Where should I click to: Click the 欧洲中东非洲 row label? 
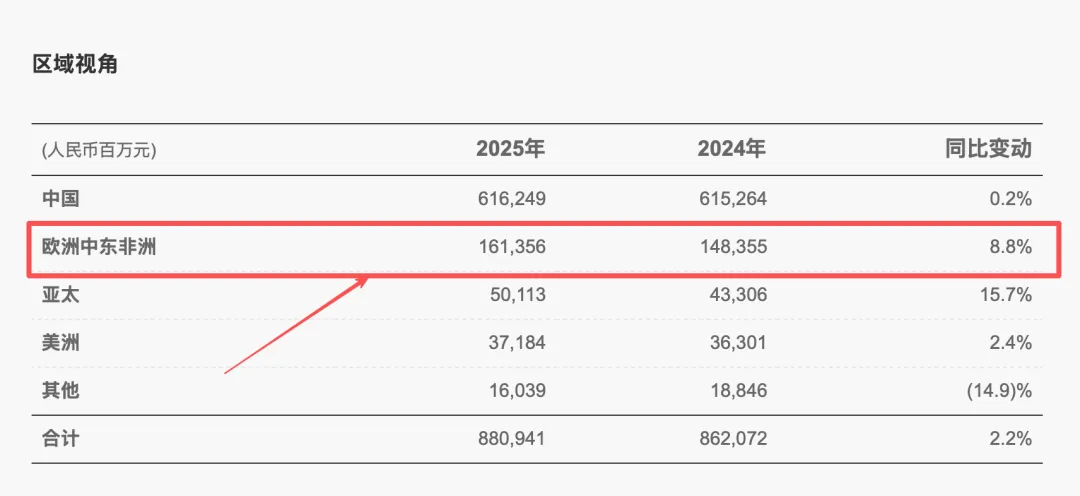[99, 247]
